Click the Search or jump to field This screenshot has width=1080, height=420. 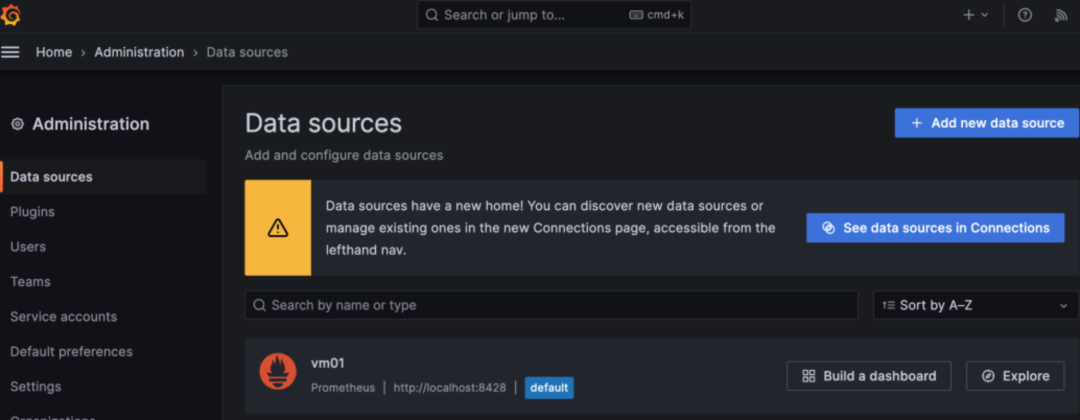point(554,15)
